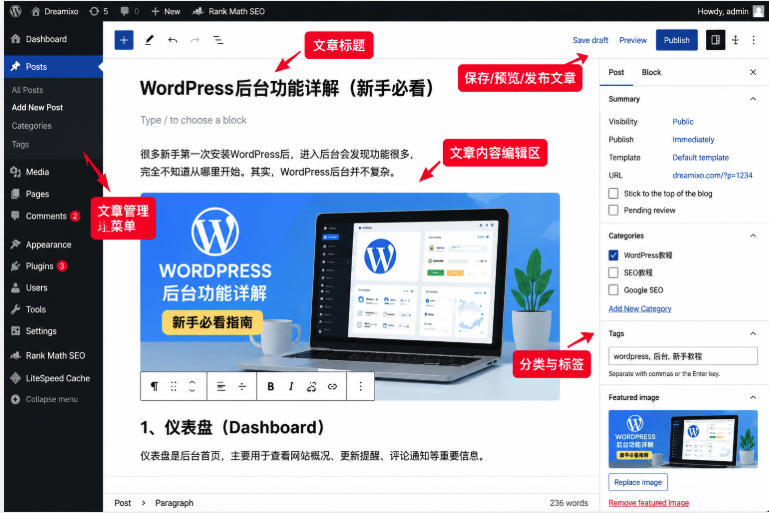Toggle the settings sidebar panel icon
The height and width of the screenshot is (513, 769).
click(715, 40)
